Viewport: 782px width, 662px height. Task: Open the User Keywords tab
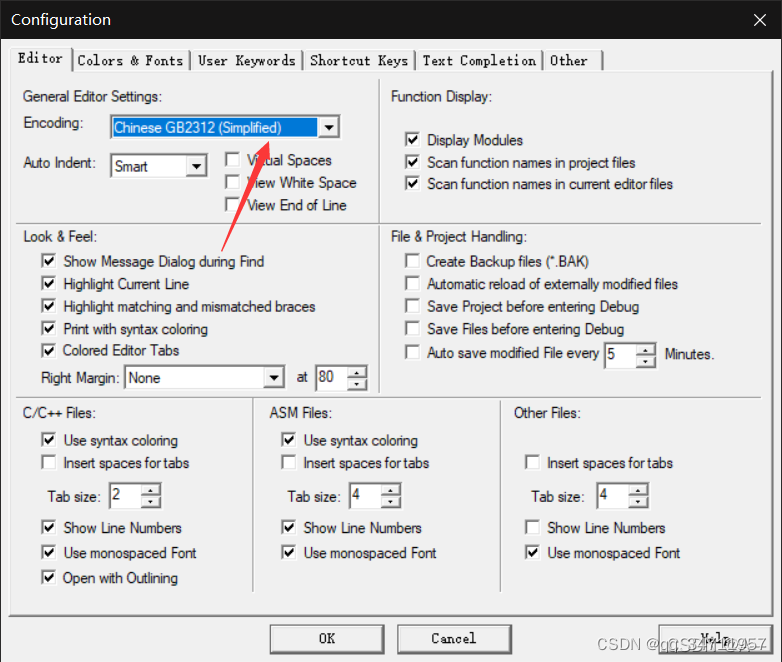(x=247, y=61)
